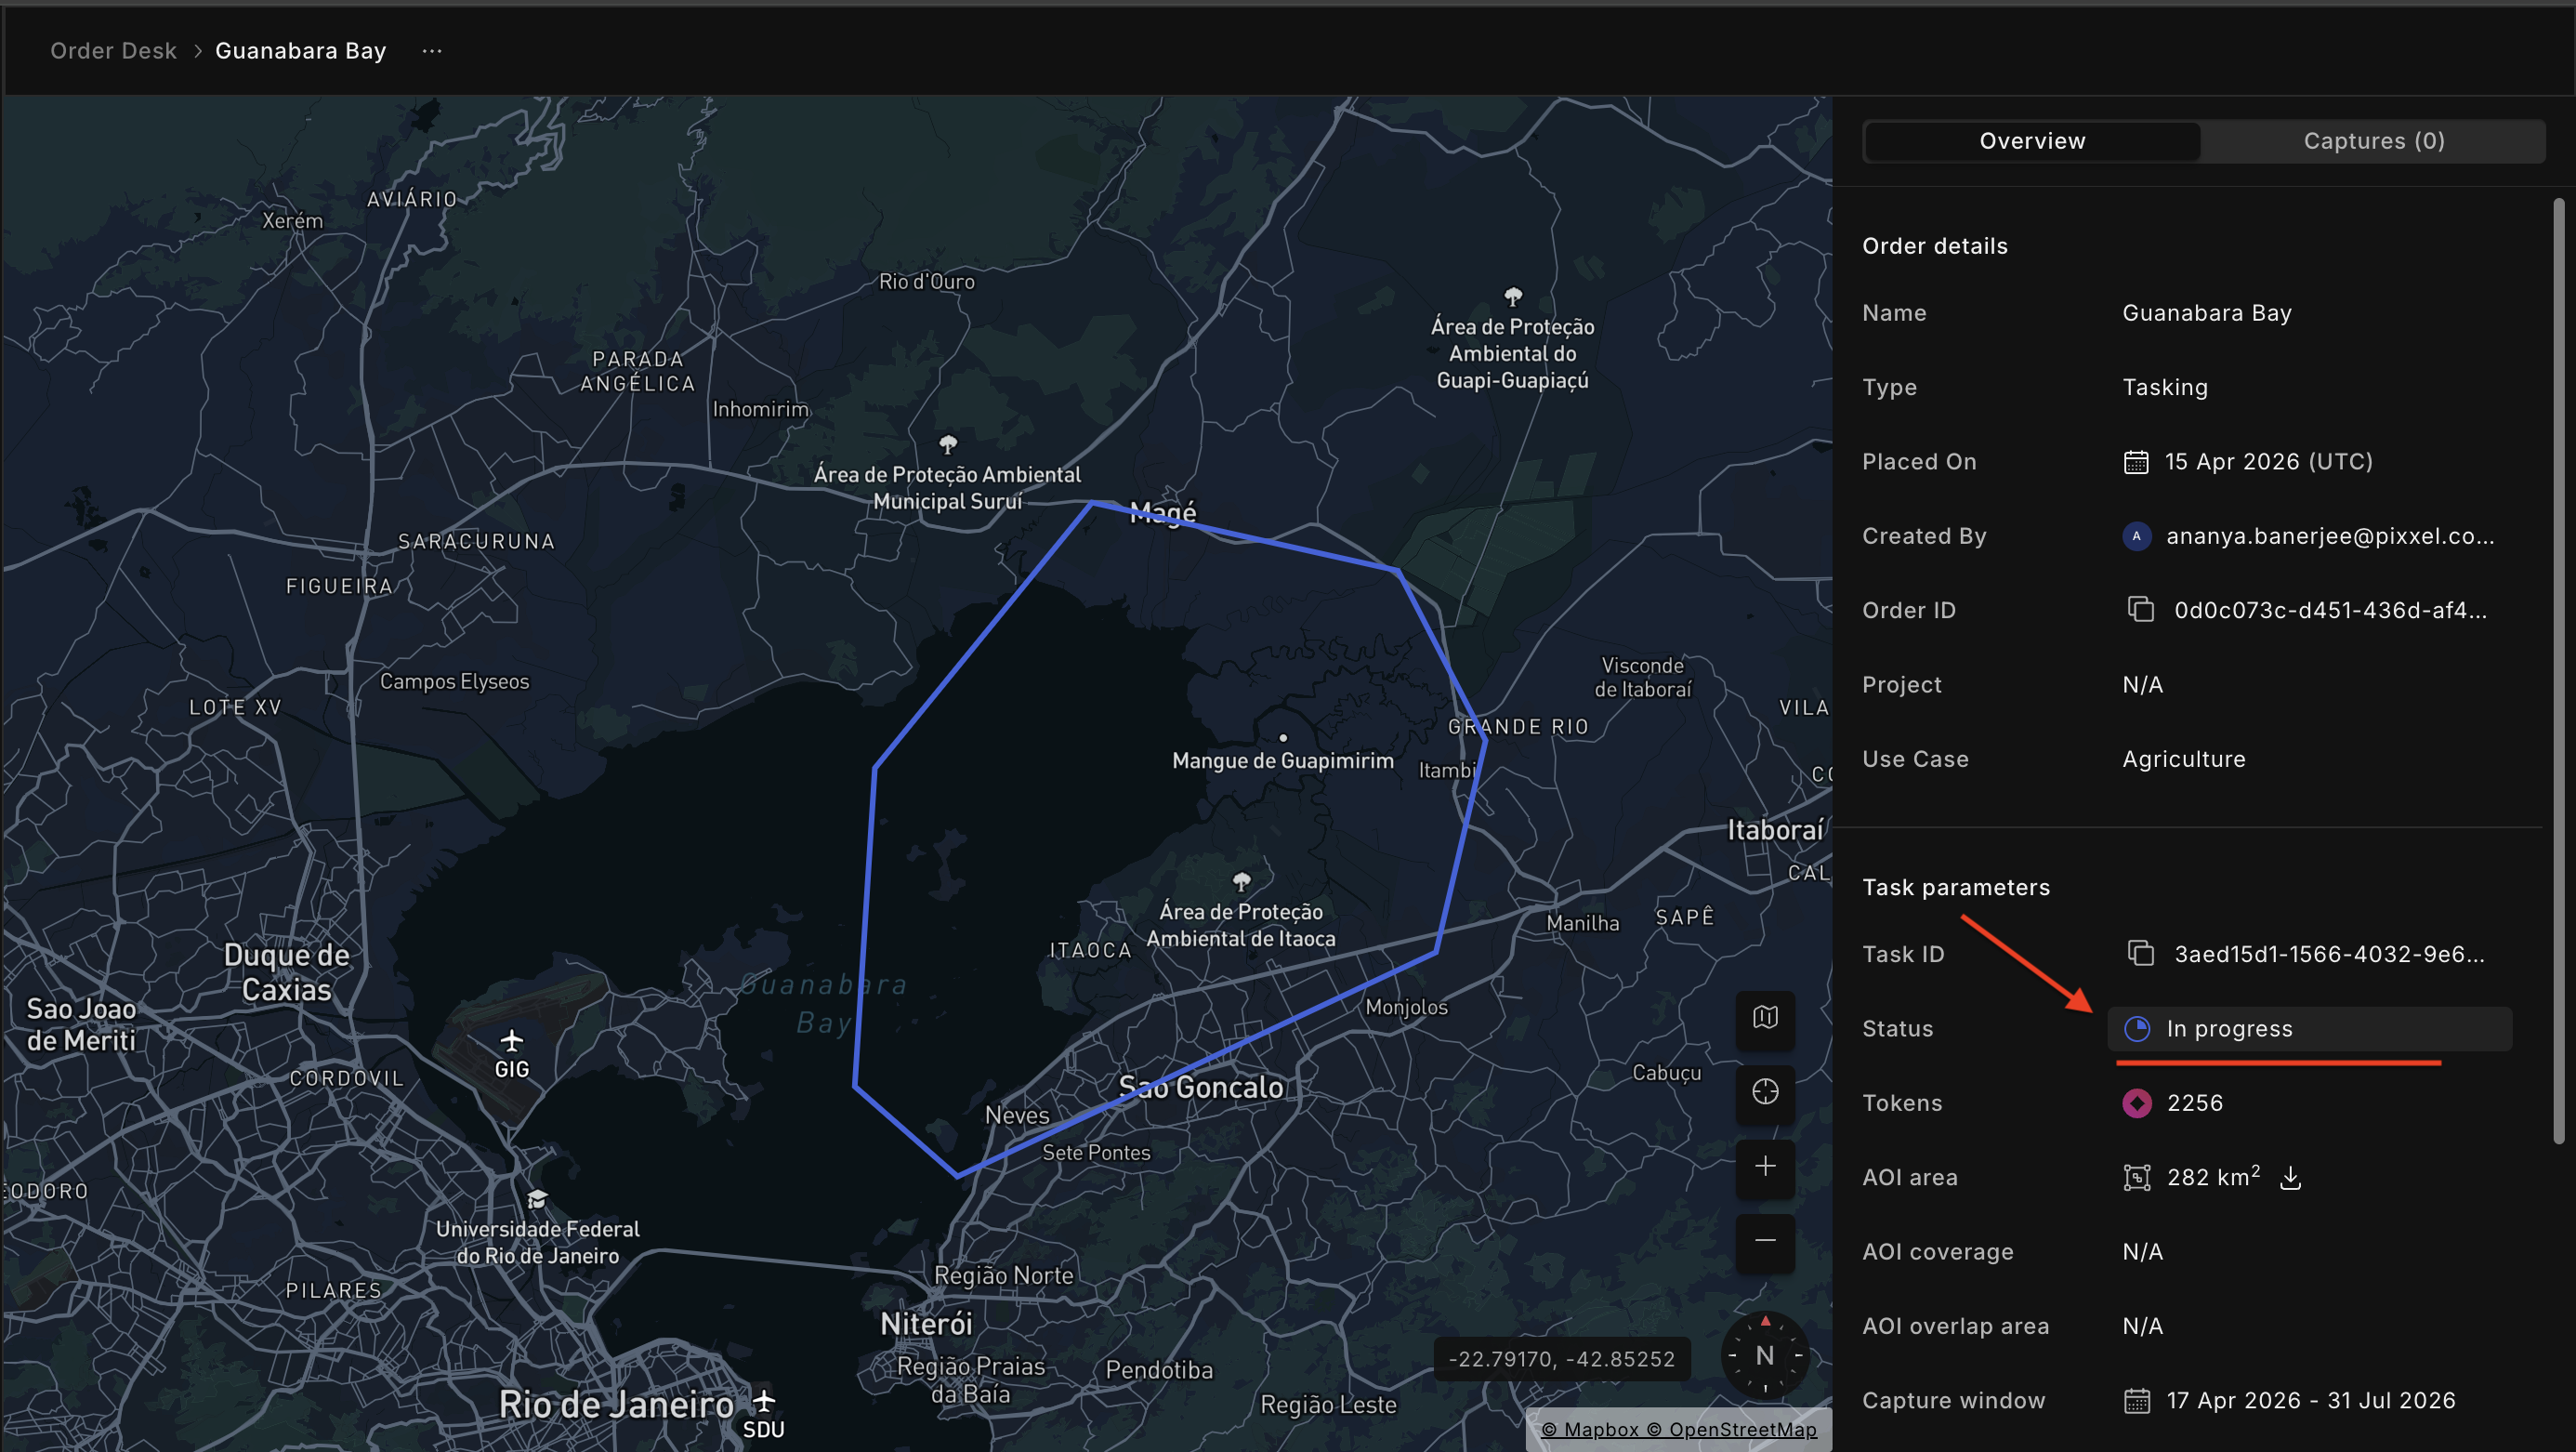2576x1452 pixels.
Task: Click the Use Case value Agriculture
Action: click(2184, 759)
